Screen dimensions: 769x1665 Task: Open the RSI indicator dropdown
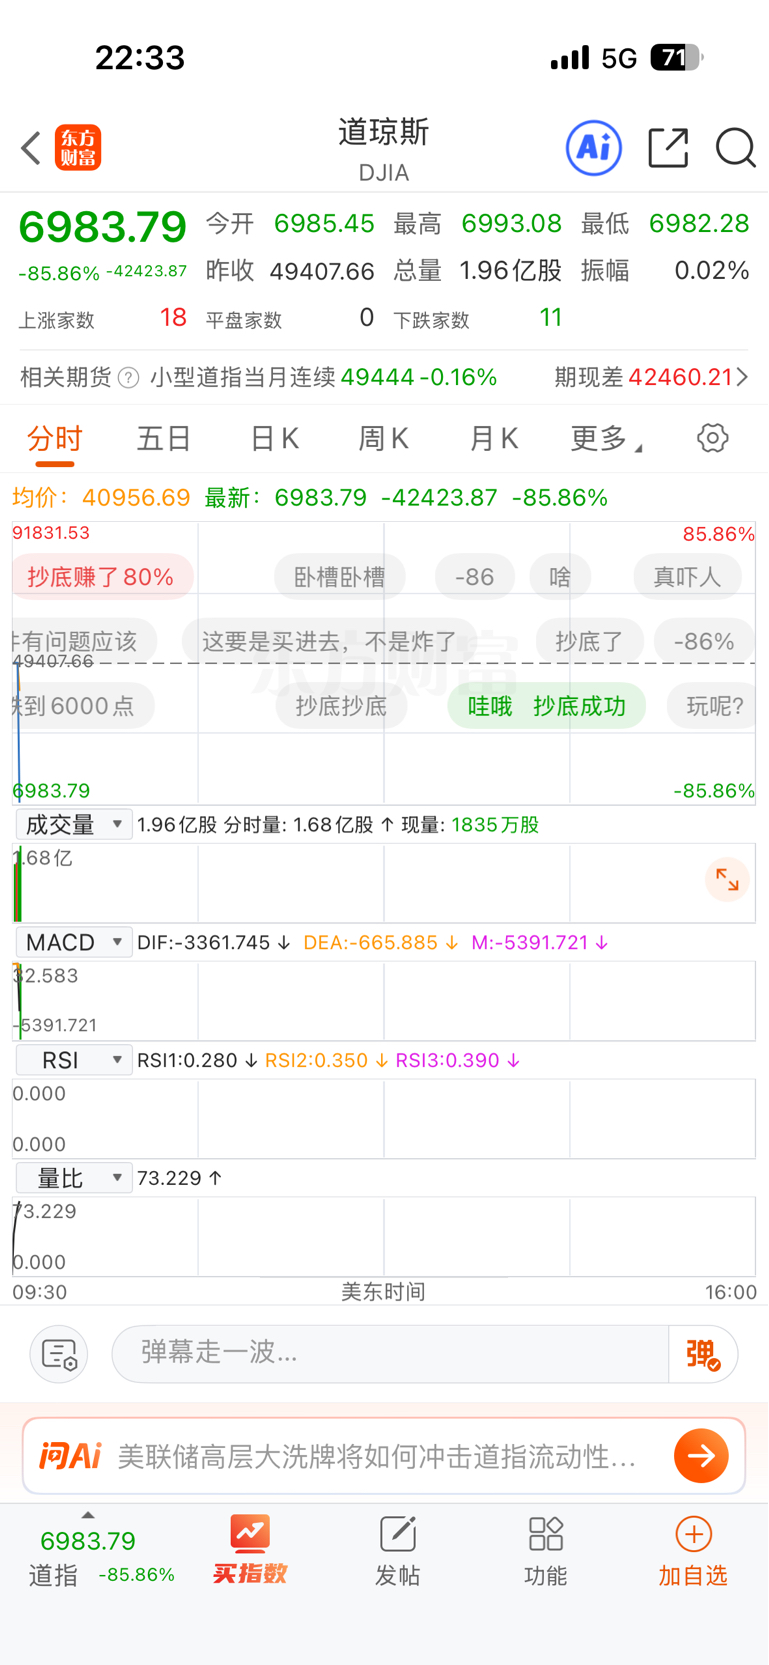[x=74, y=1060]
